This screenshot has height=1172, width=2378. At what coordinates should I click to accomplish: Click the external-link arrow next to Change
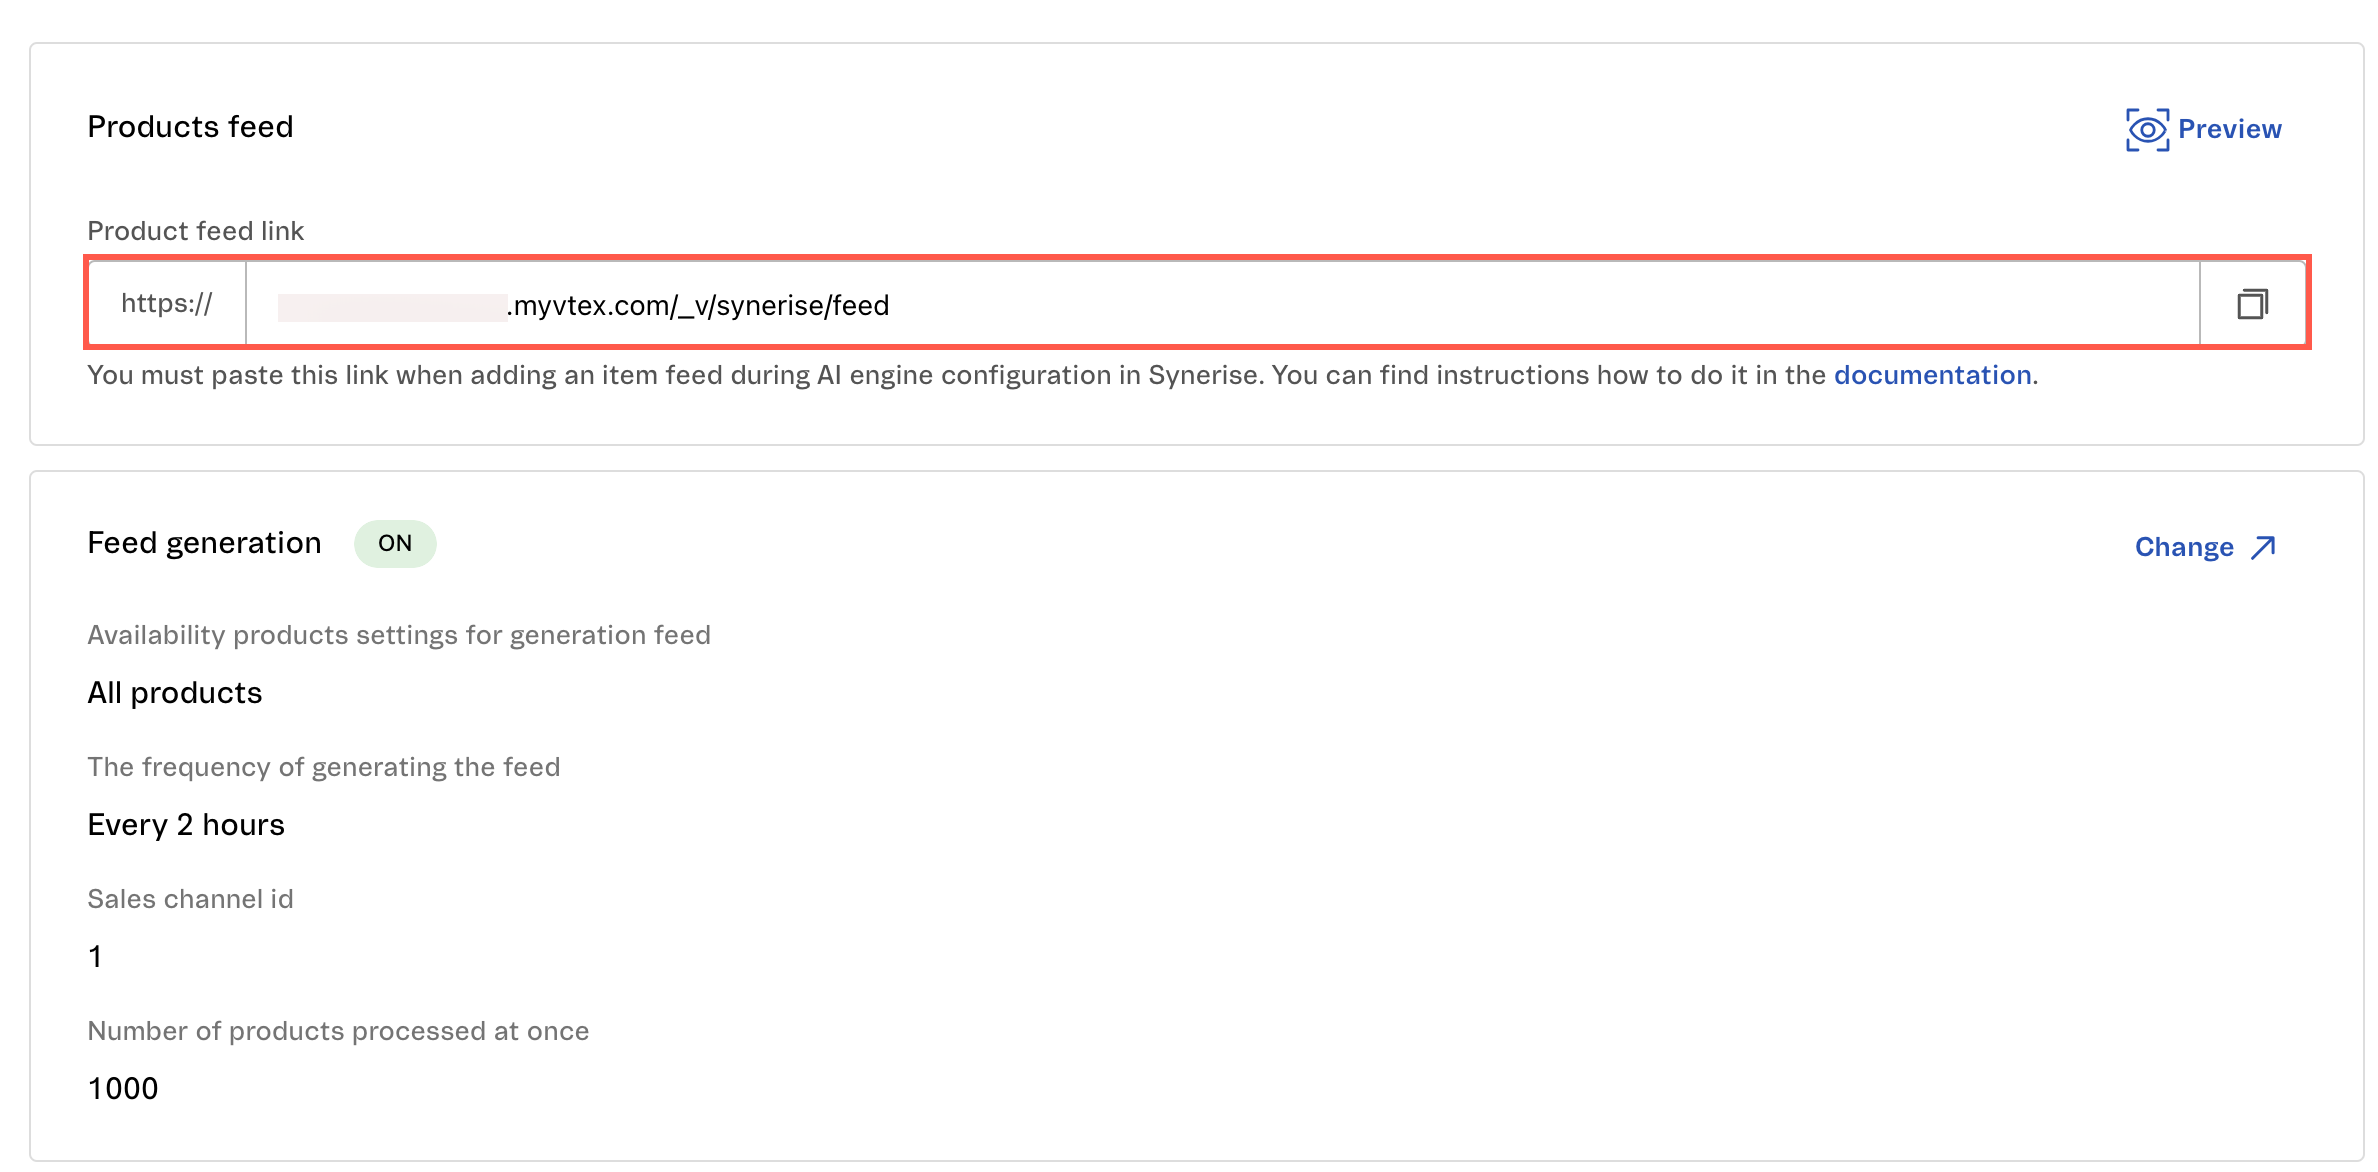2262,547
